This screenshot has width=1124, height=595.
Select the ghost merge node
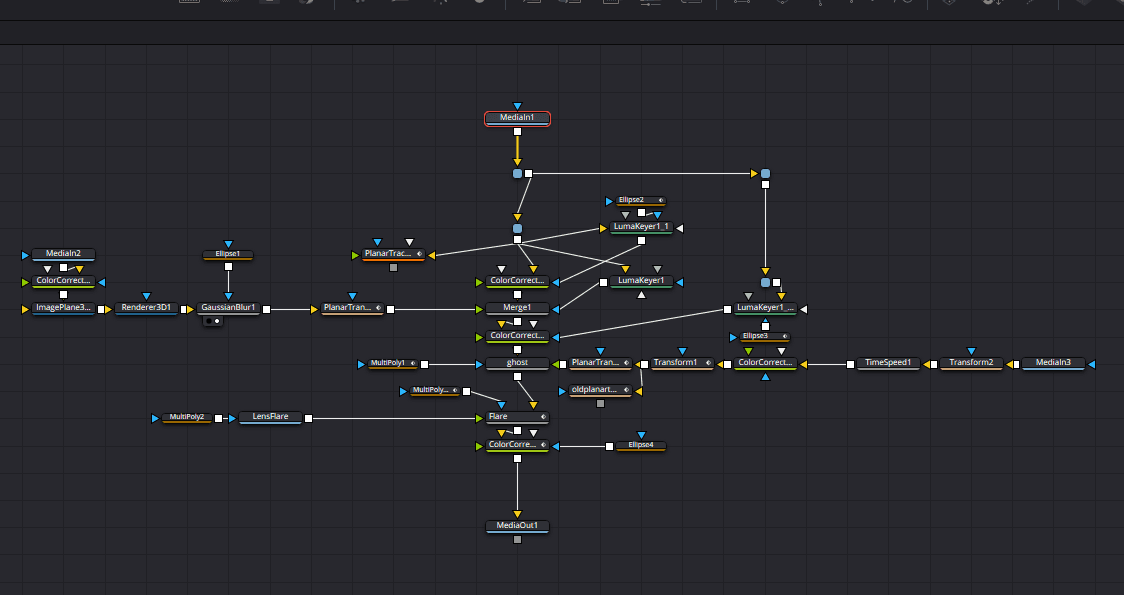(517, 363)
